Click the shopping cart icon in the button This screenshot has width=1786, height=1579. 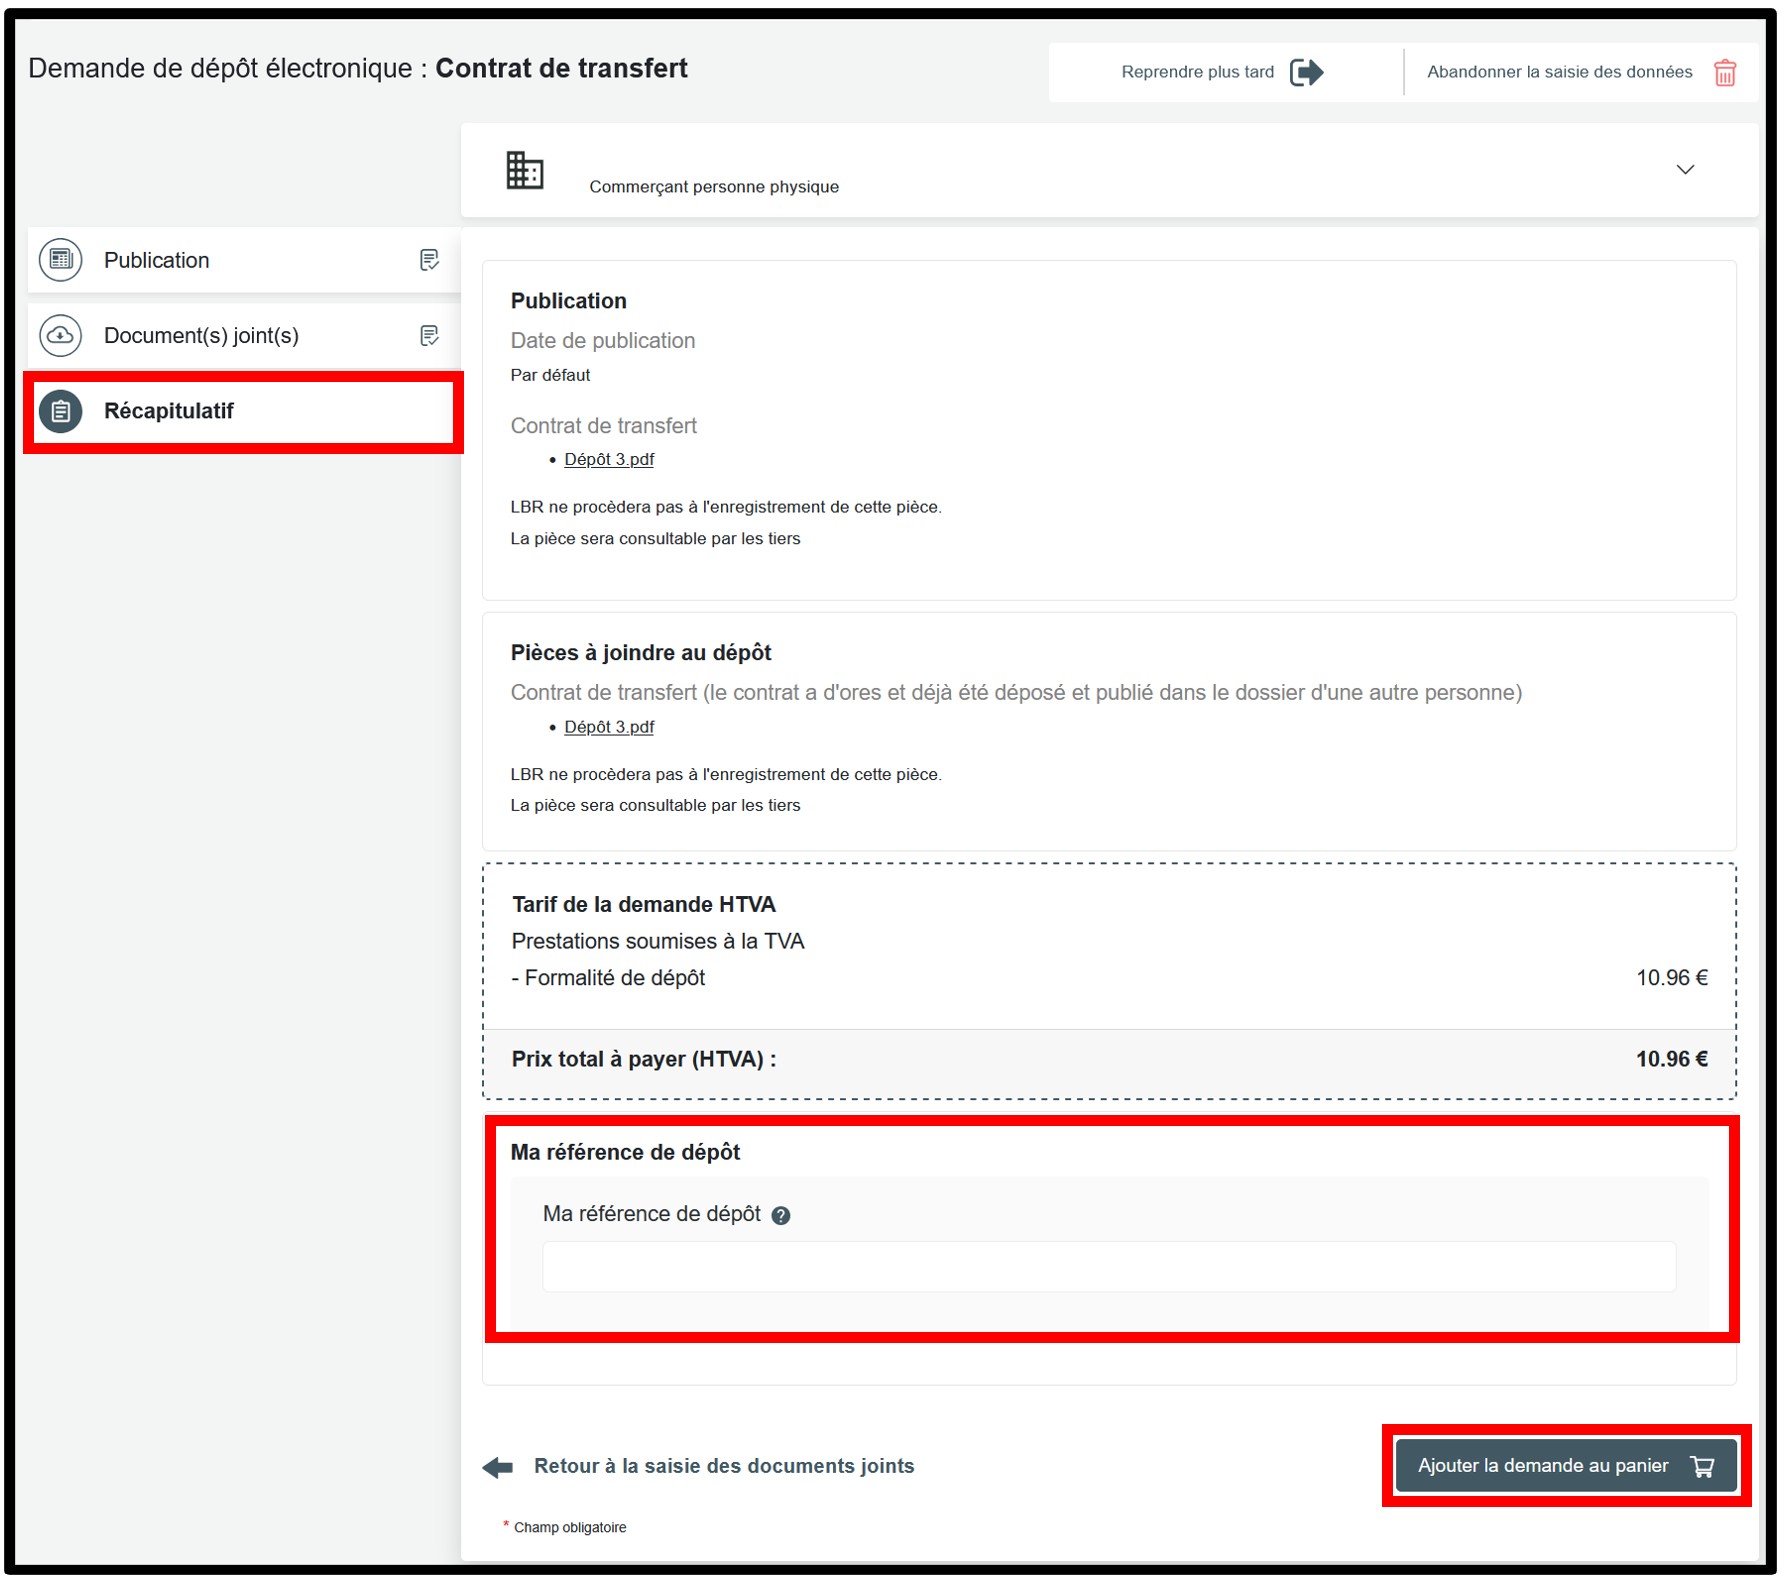pos(1702,1466)
